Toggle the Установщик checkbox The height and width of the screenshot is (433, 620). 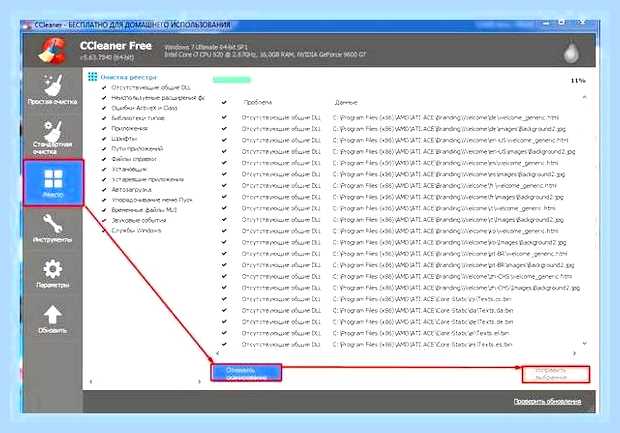(104, 169)
